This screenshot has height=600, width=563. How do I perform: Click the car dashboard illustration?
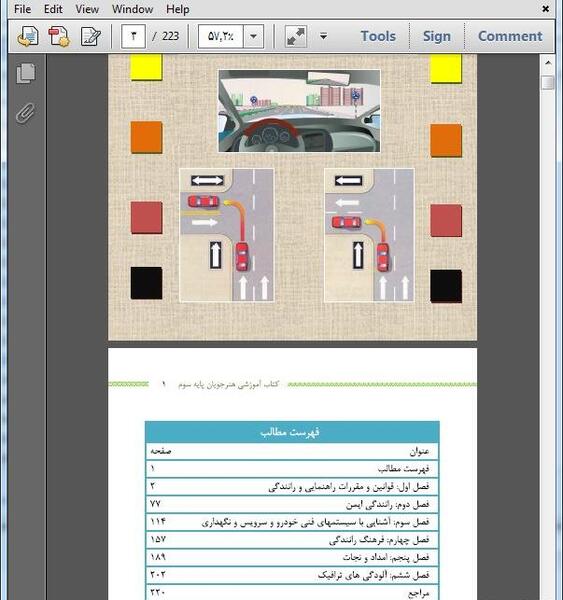point(299,111)
